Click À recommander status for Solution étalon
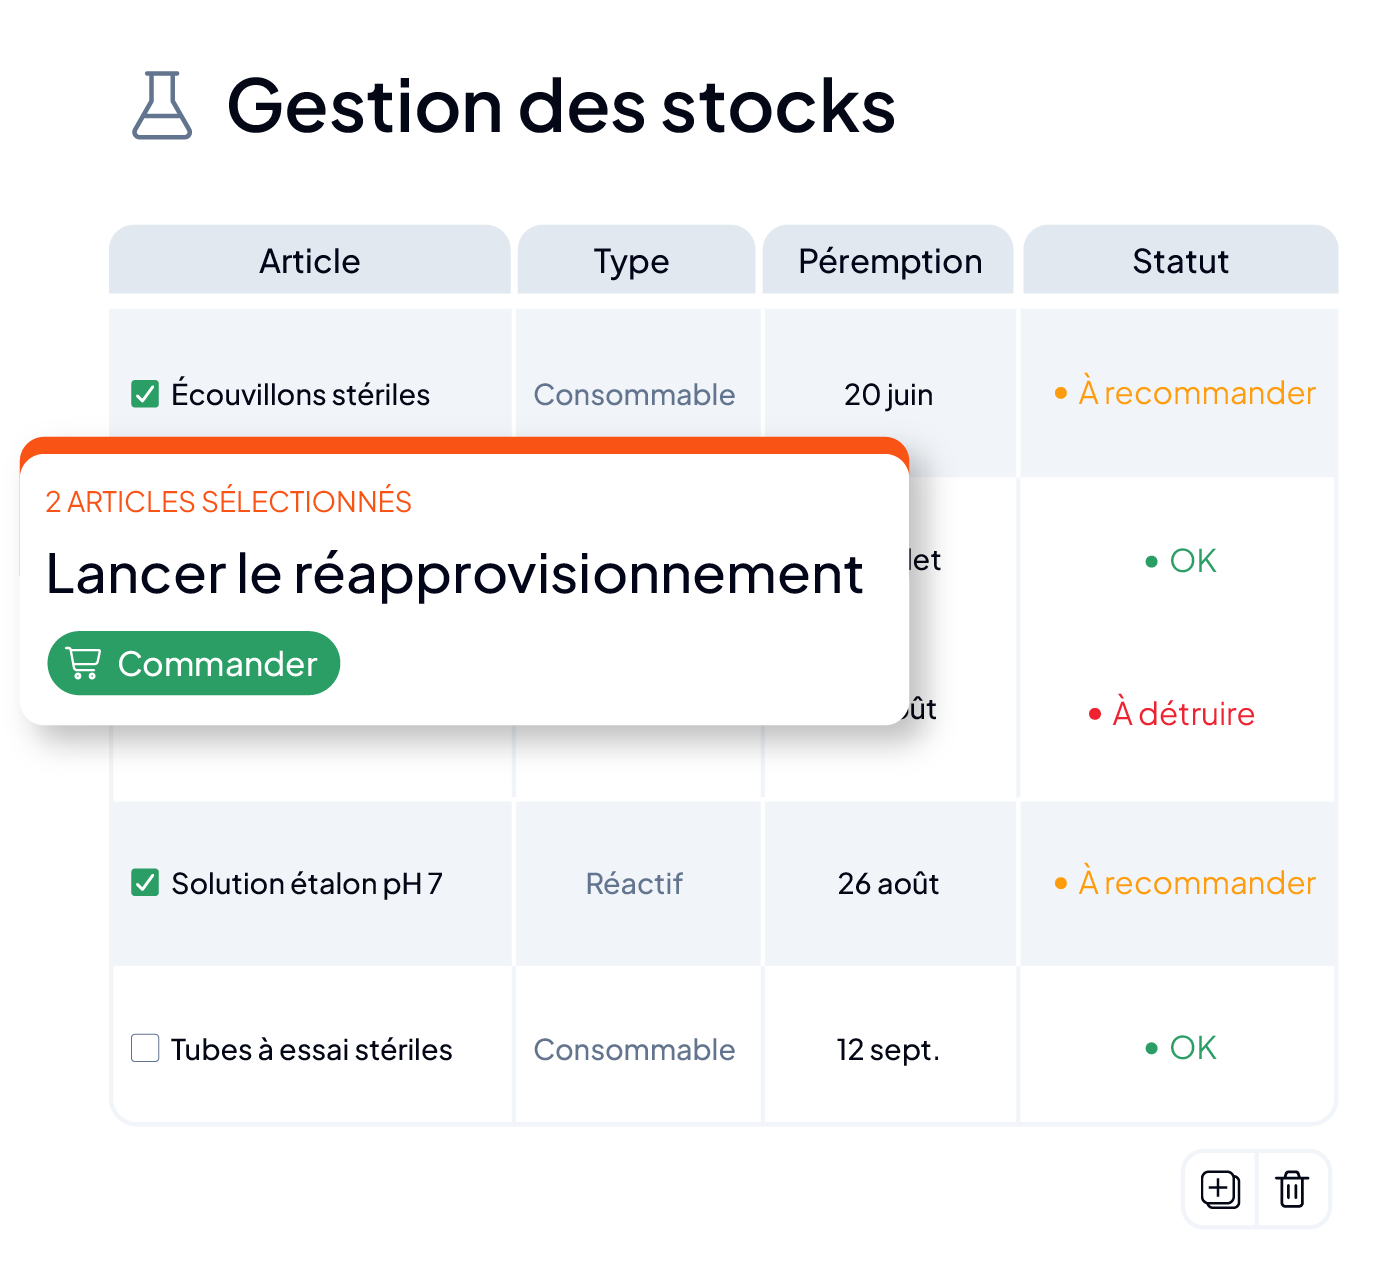 pos(1185,883)
